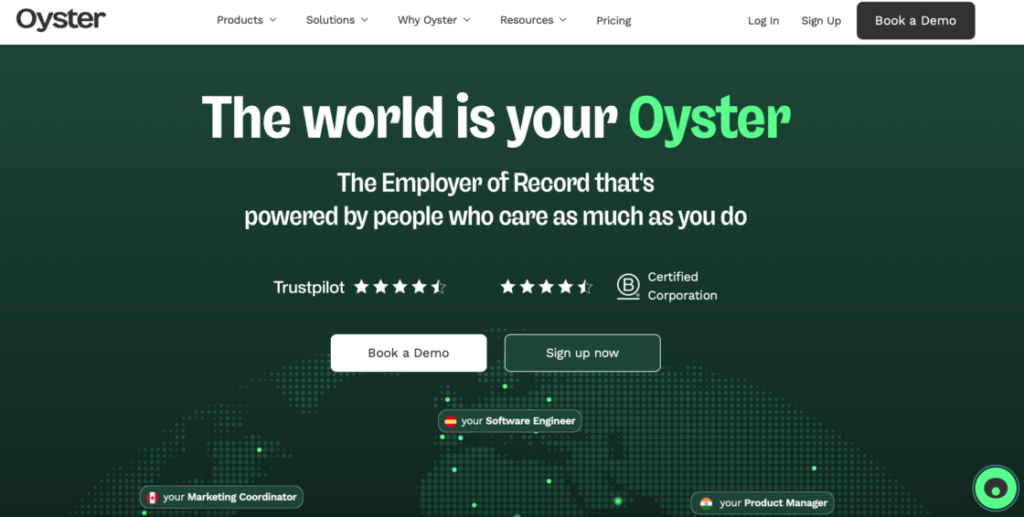1024x517 pixels.
Task: Open the chat widget bubble icon
Action: tap(995, 488)
